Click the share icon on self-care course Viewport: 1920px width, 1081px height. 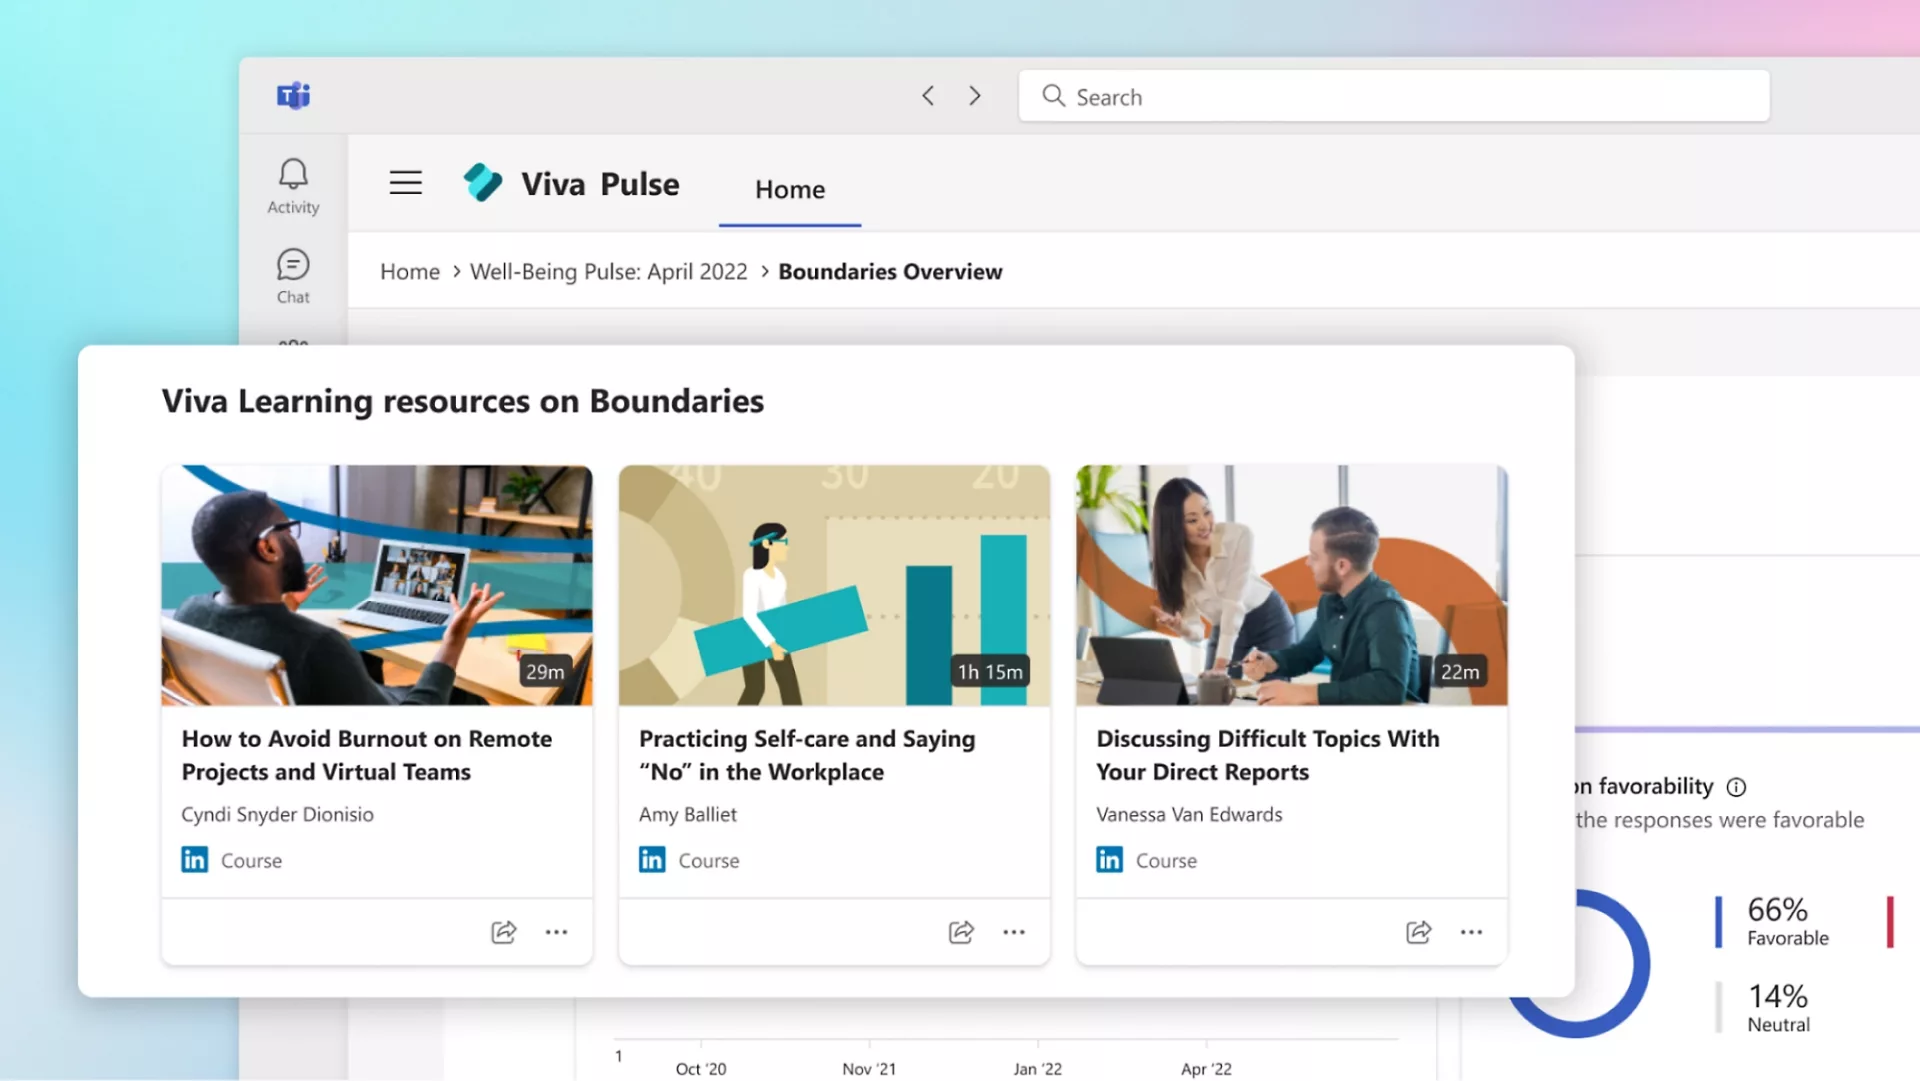961,931
